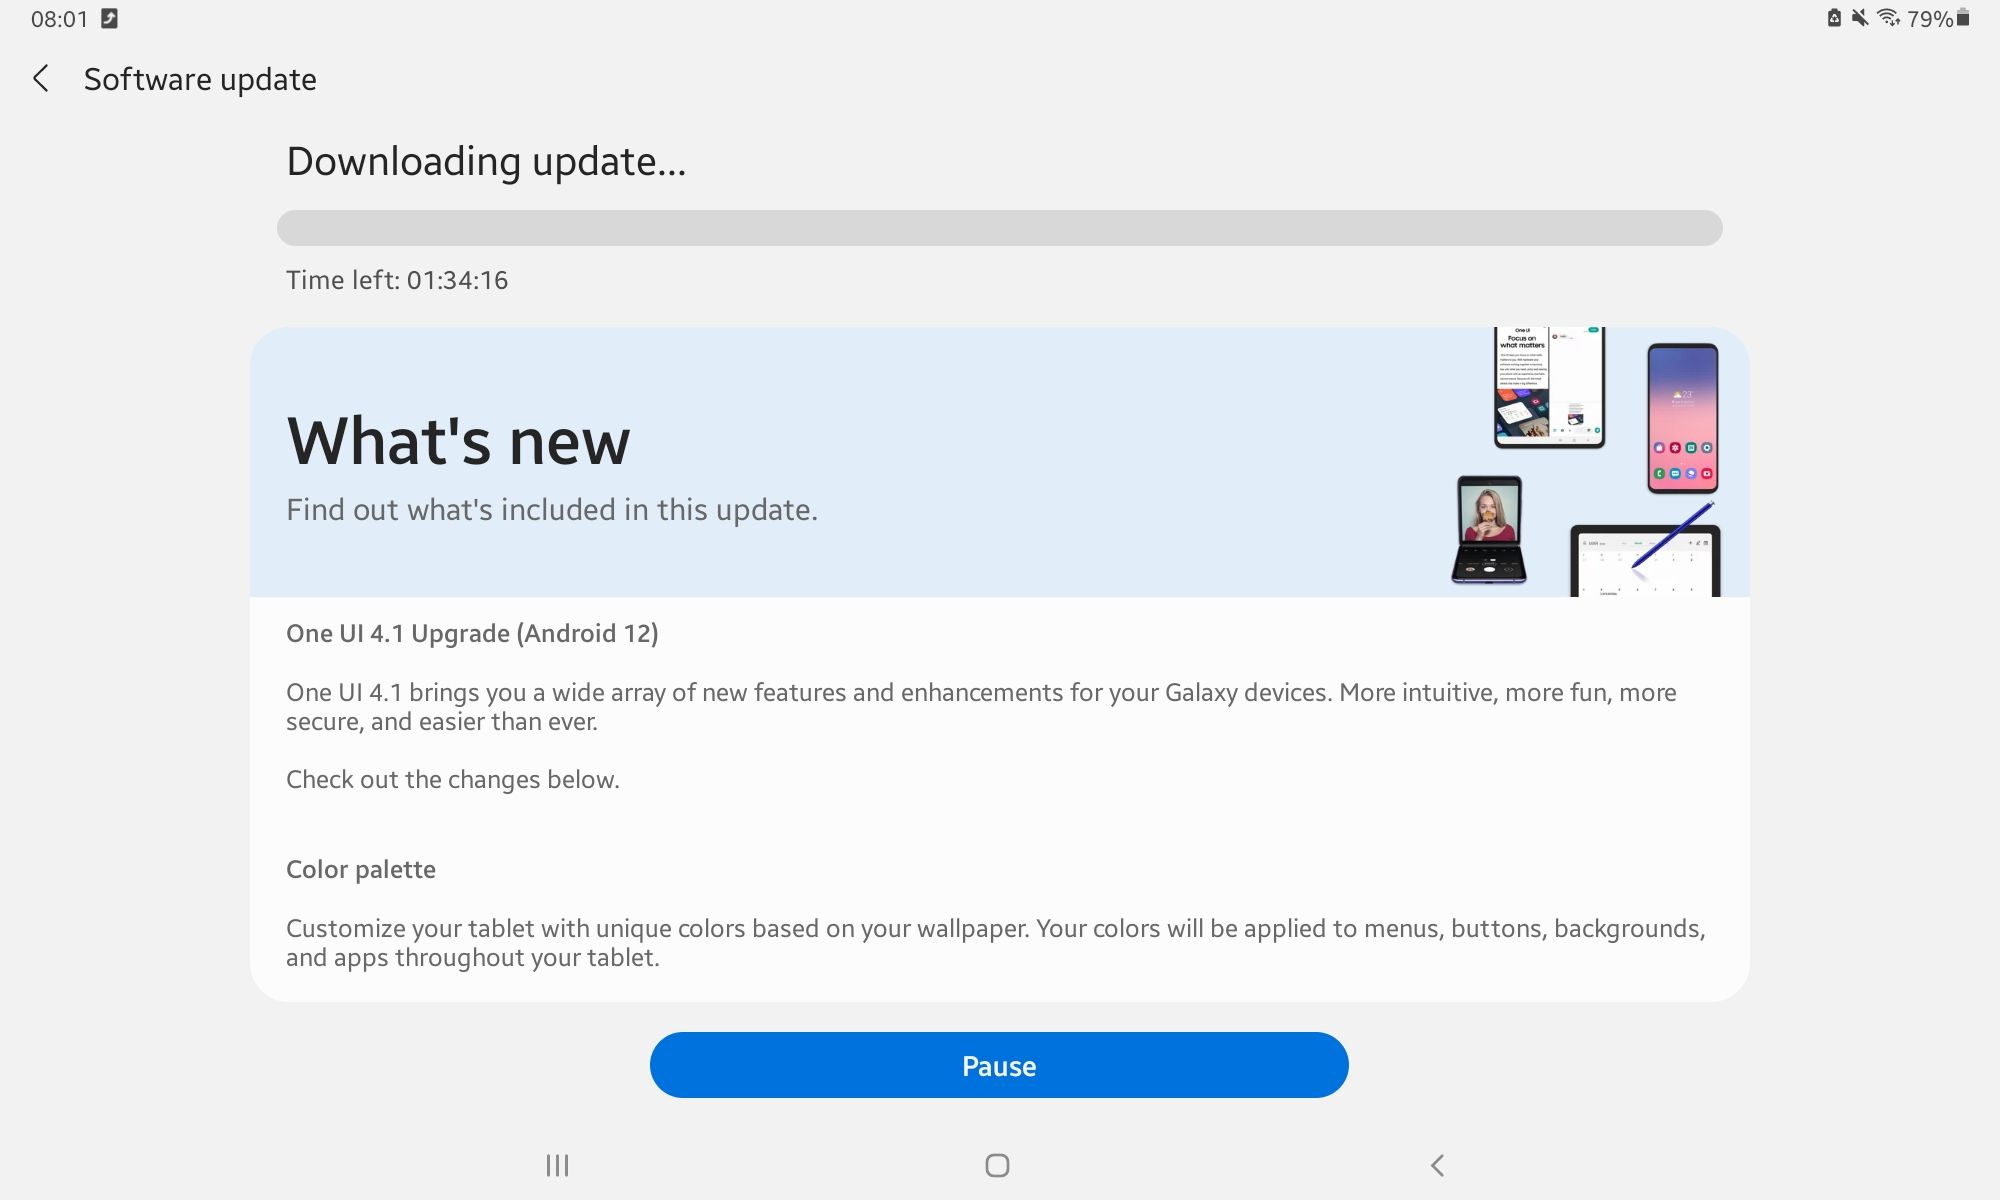Tap the 'Customize your tablet with unique colors' paragraph

[996, 943]
